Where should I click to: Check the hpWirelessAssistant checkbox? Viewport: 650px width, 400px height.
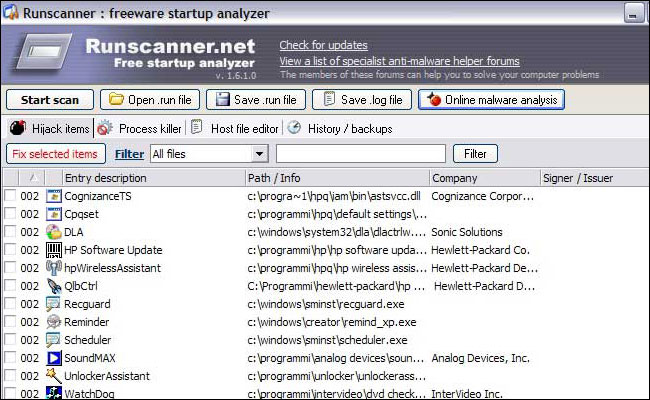tap(10, 267)
